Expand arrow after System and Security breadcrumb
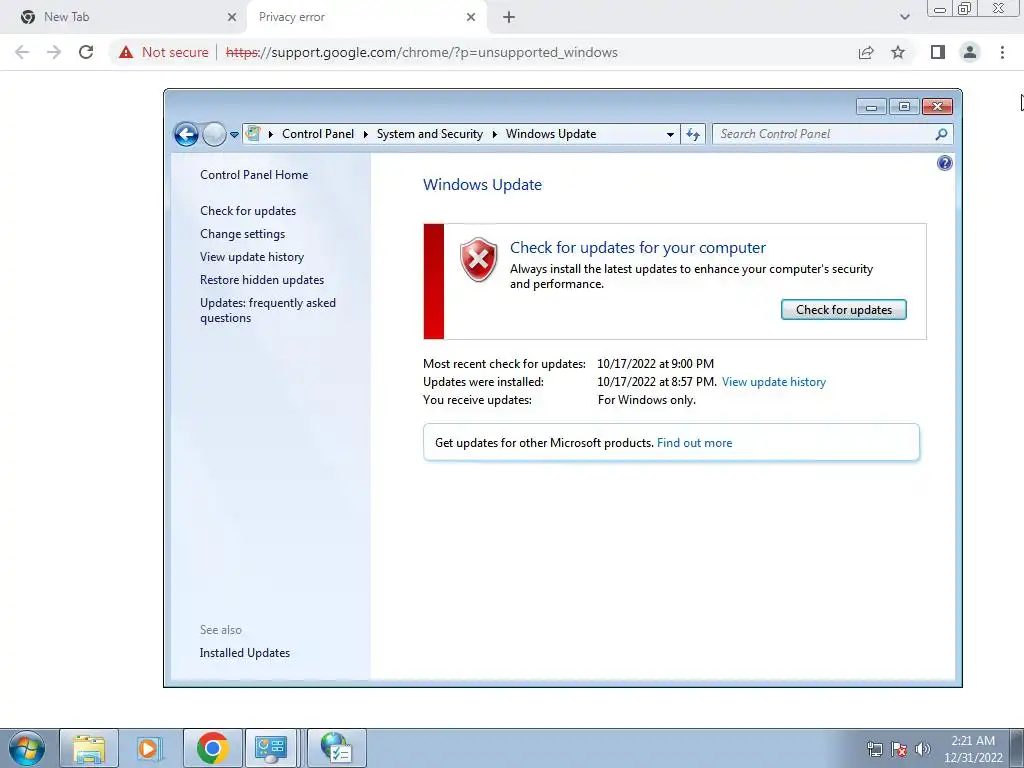Screen dimensions: 1024x768 pos(494,135)
